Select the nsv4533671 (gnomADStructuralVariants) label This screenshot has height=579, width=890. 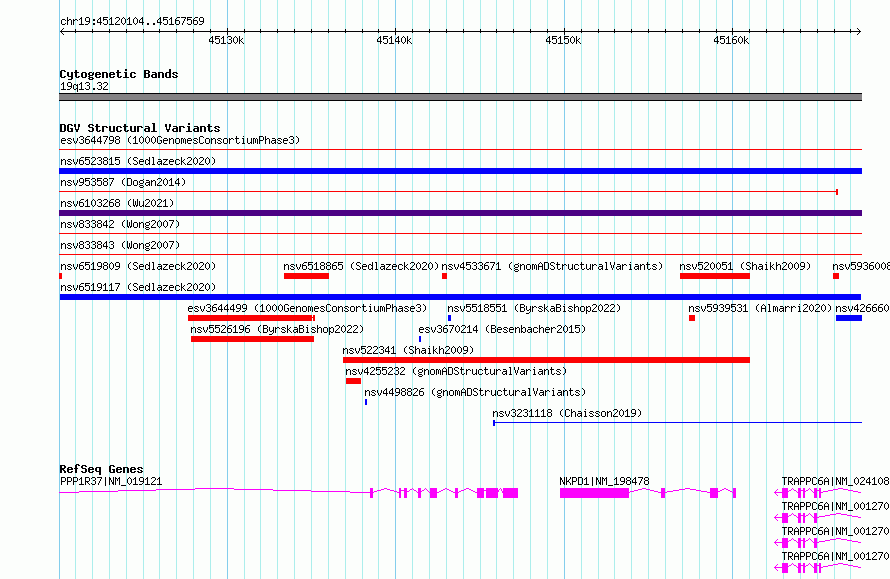click(552, 266)
